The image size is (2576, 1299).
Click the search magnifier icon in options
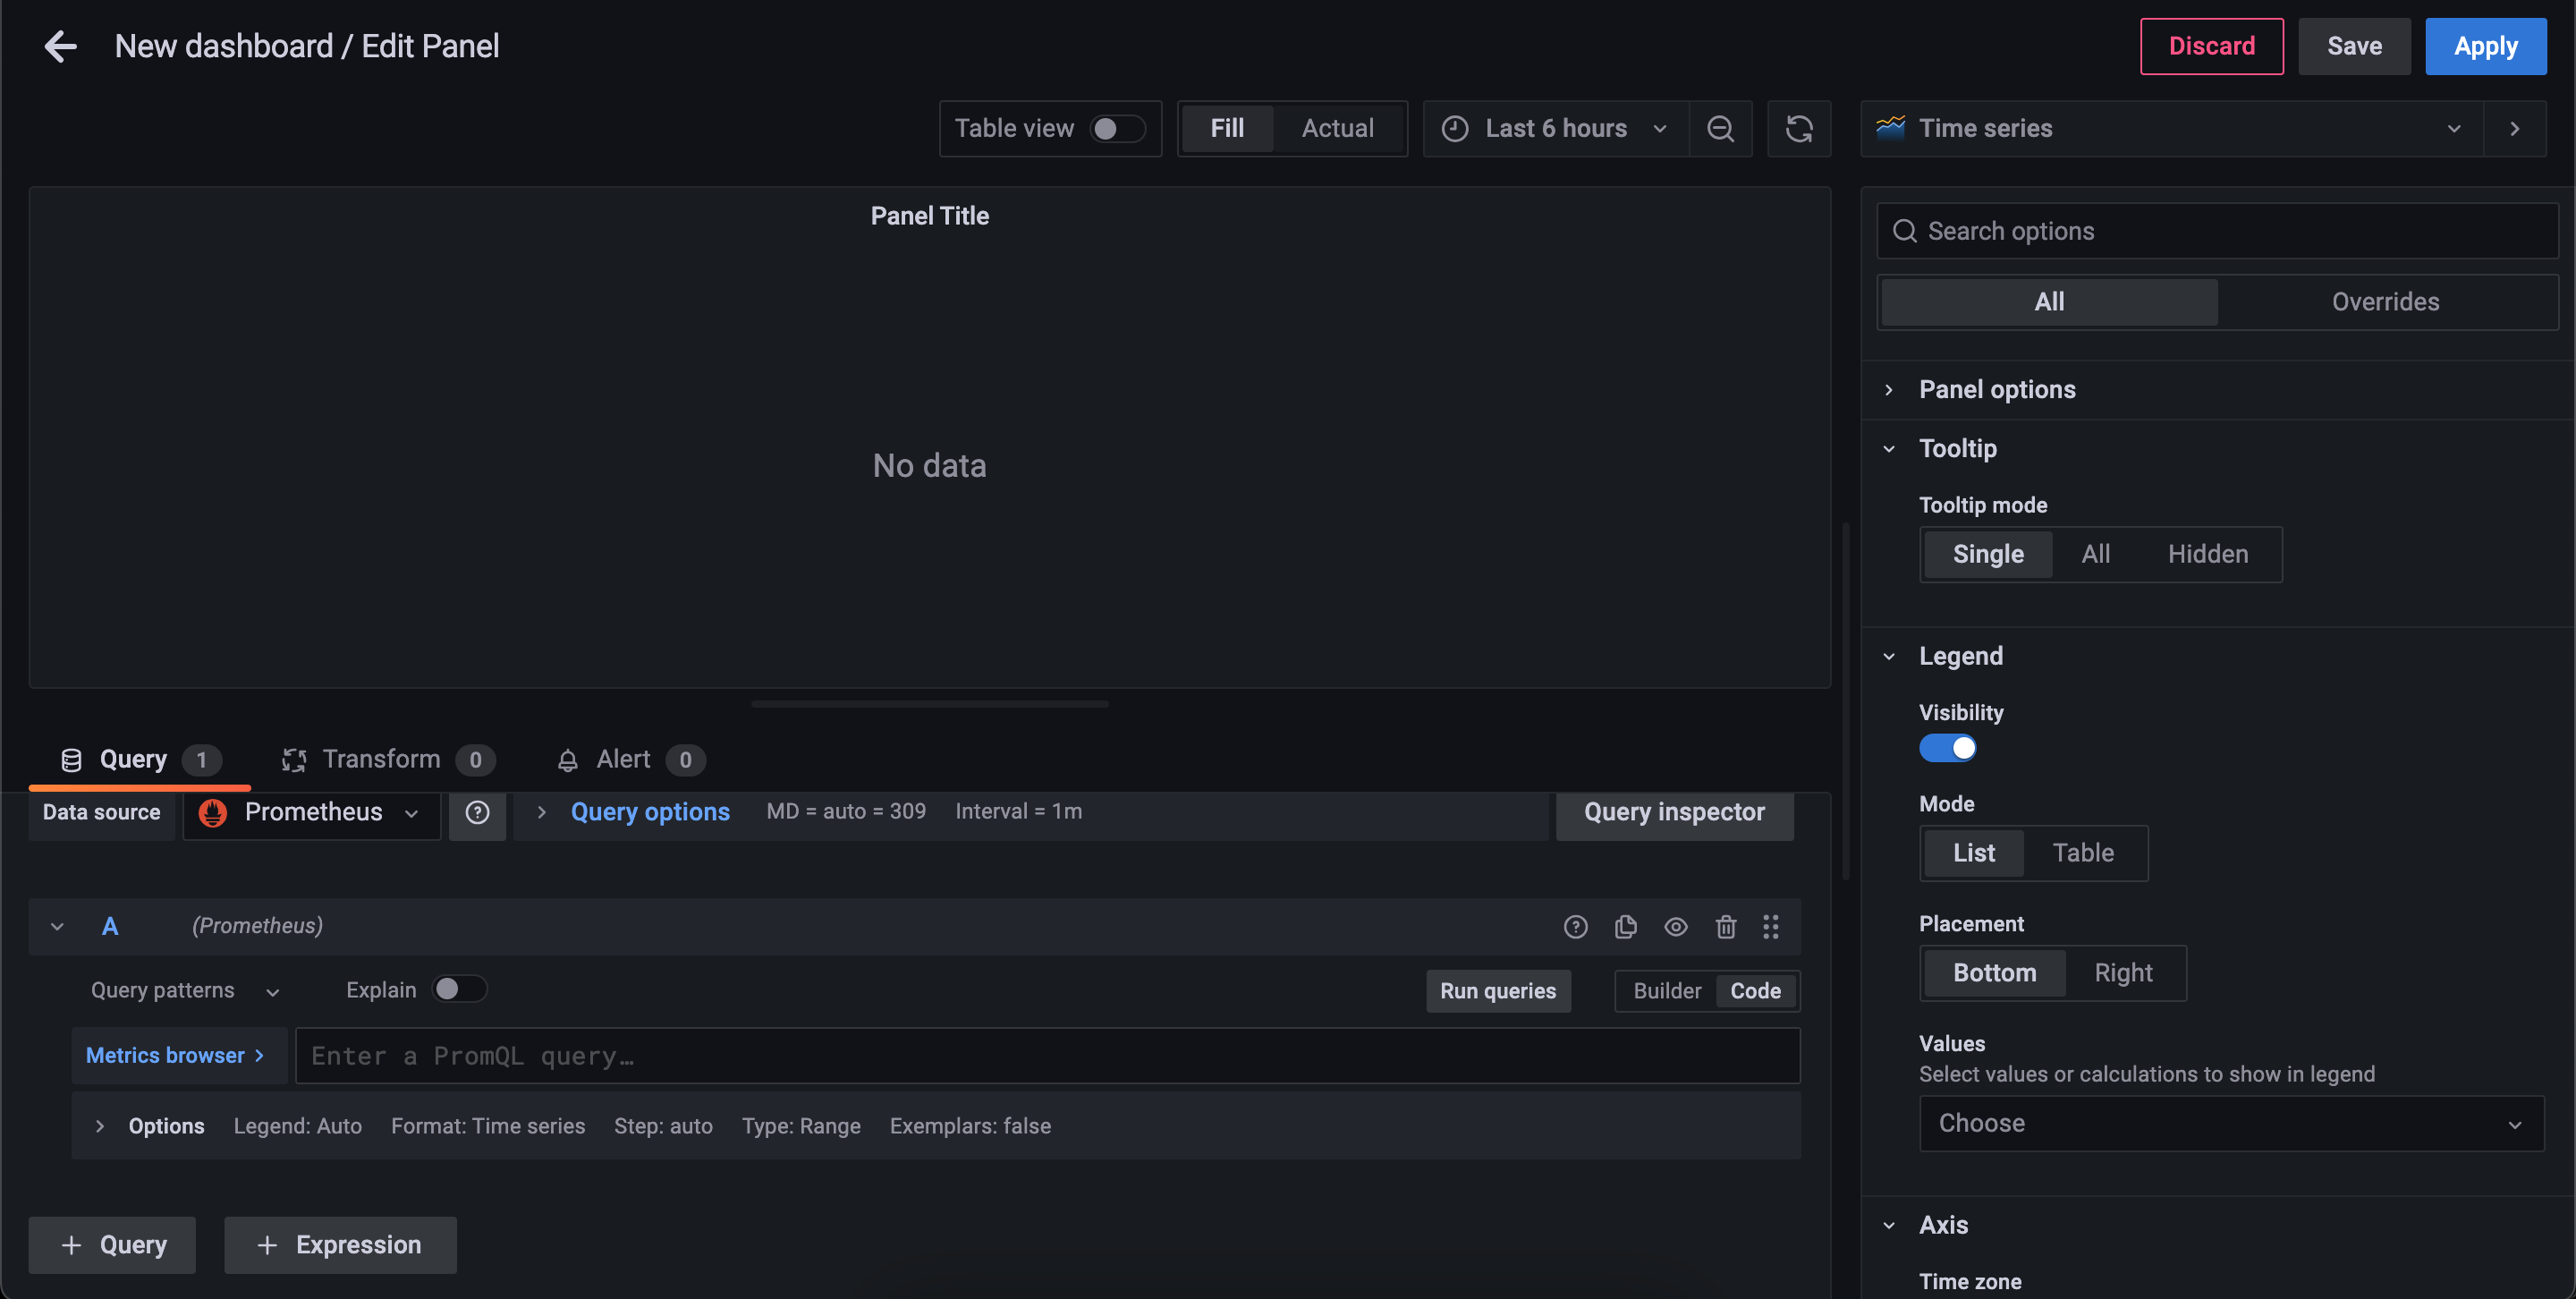(1904, 231)
